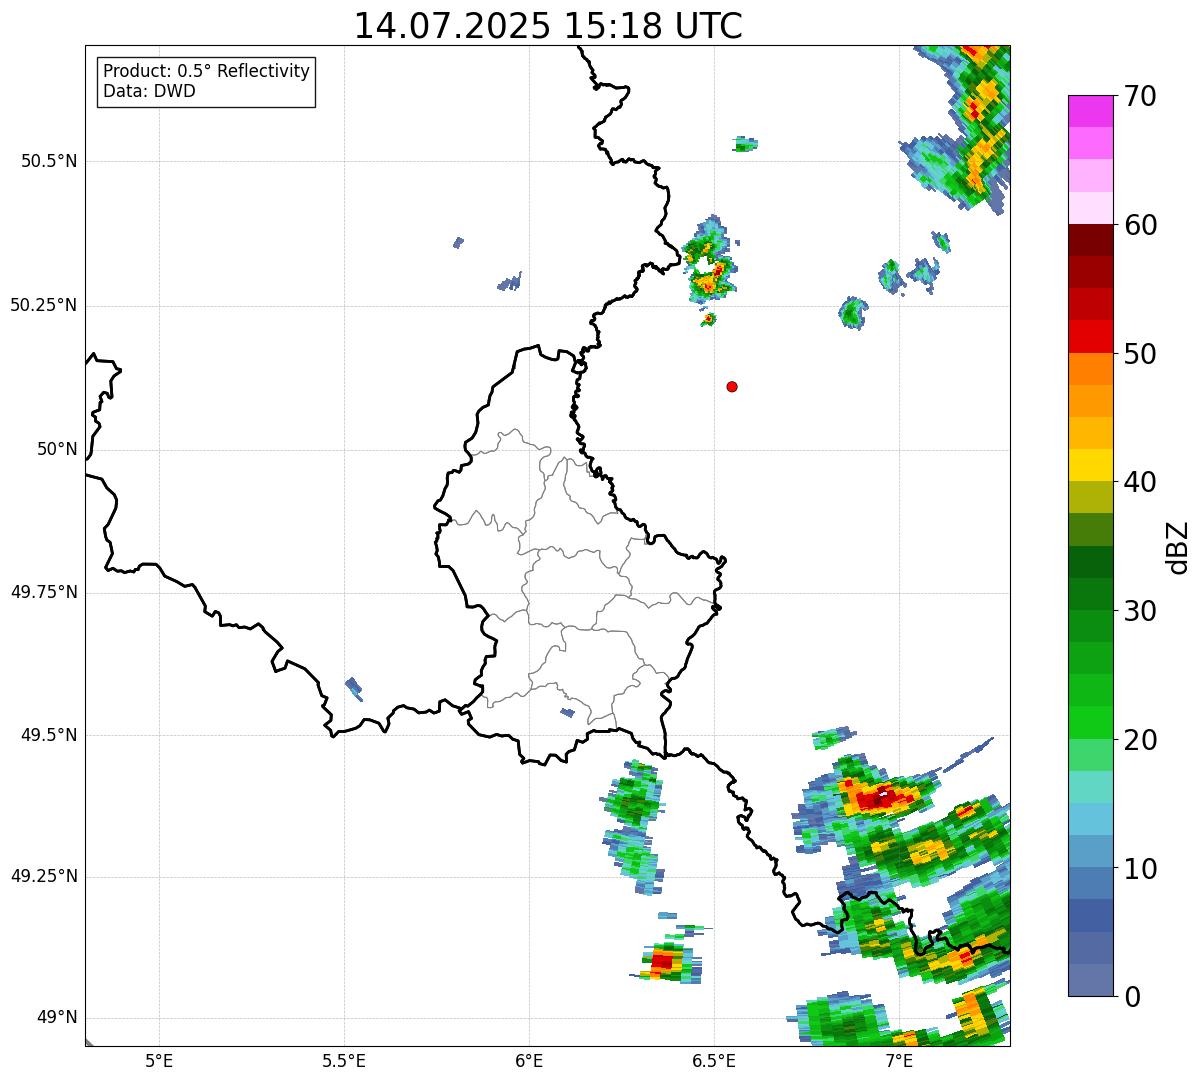Click the latitude label "50°N"

click(57, 449)
